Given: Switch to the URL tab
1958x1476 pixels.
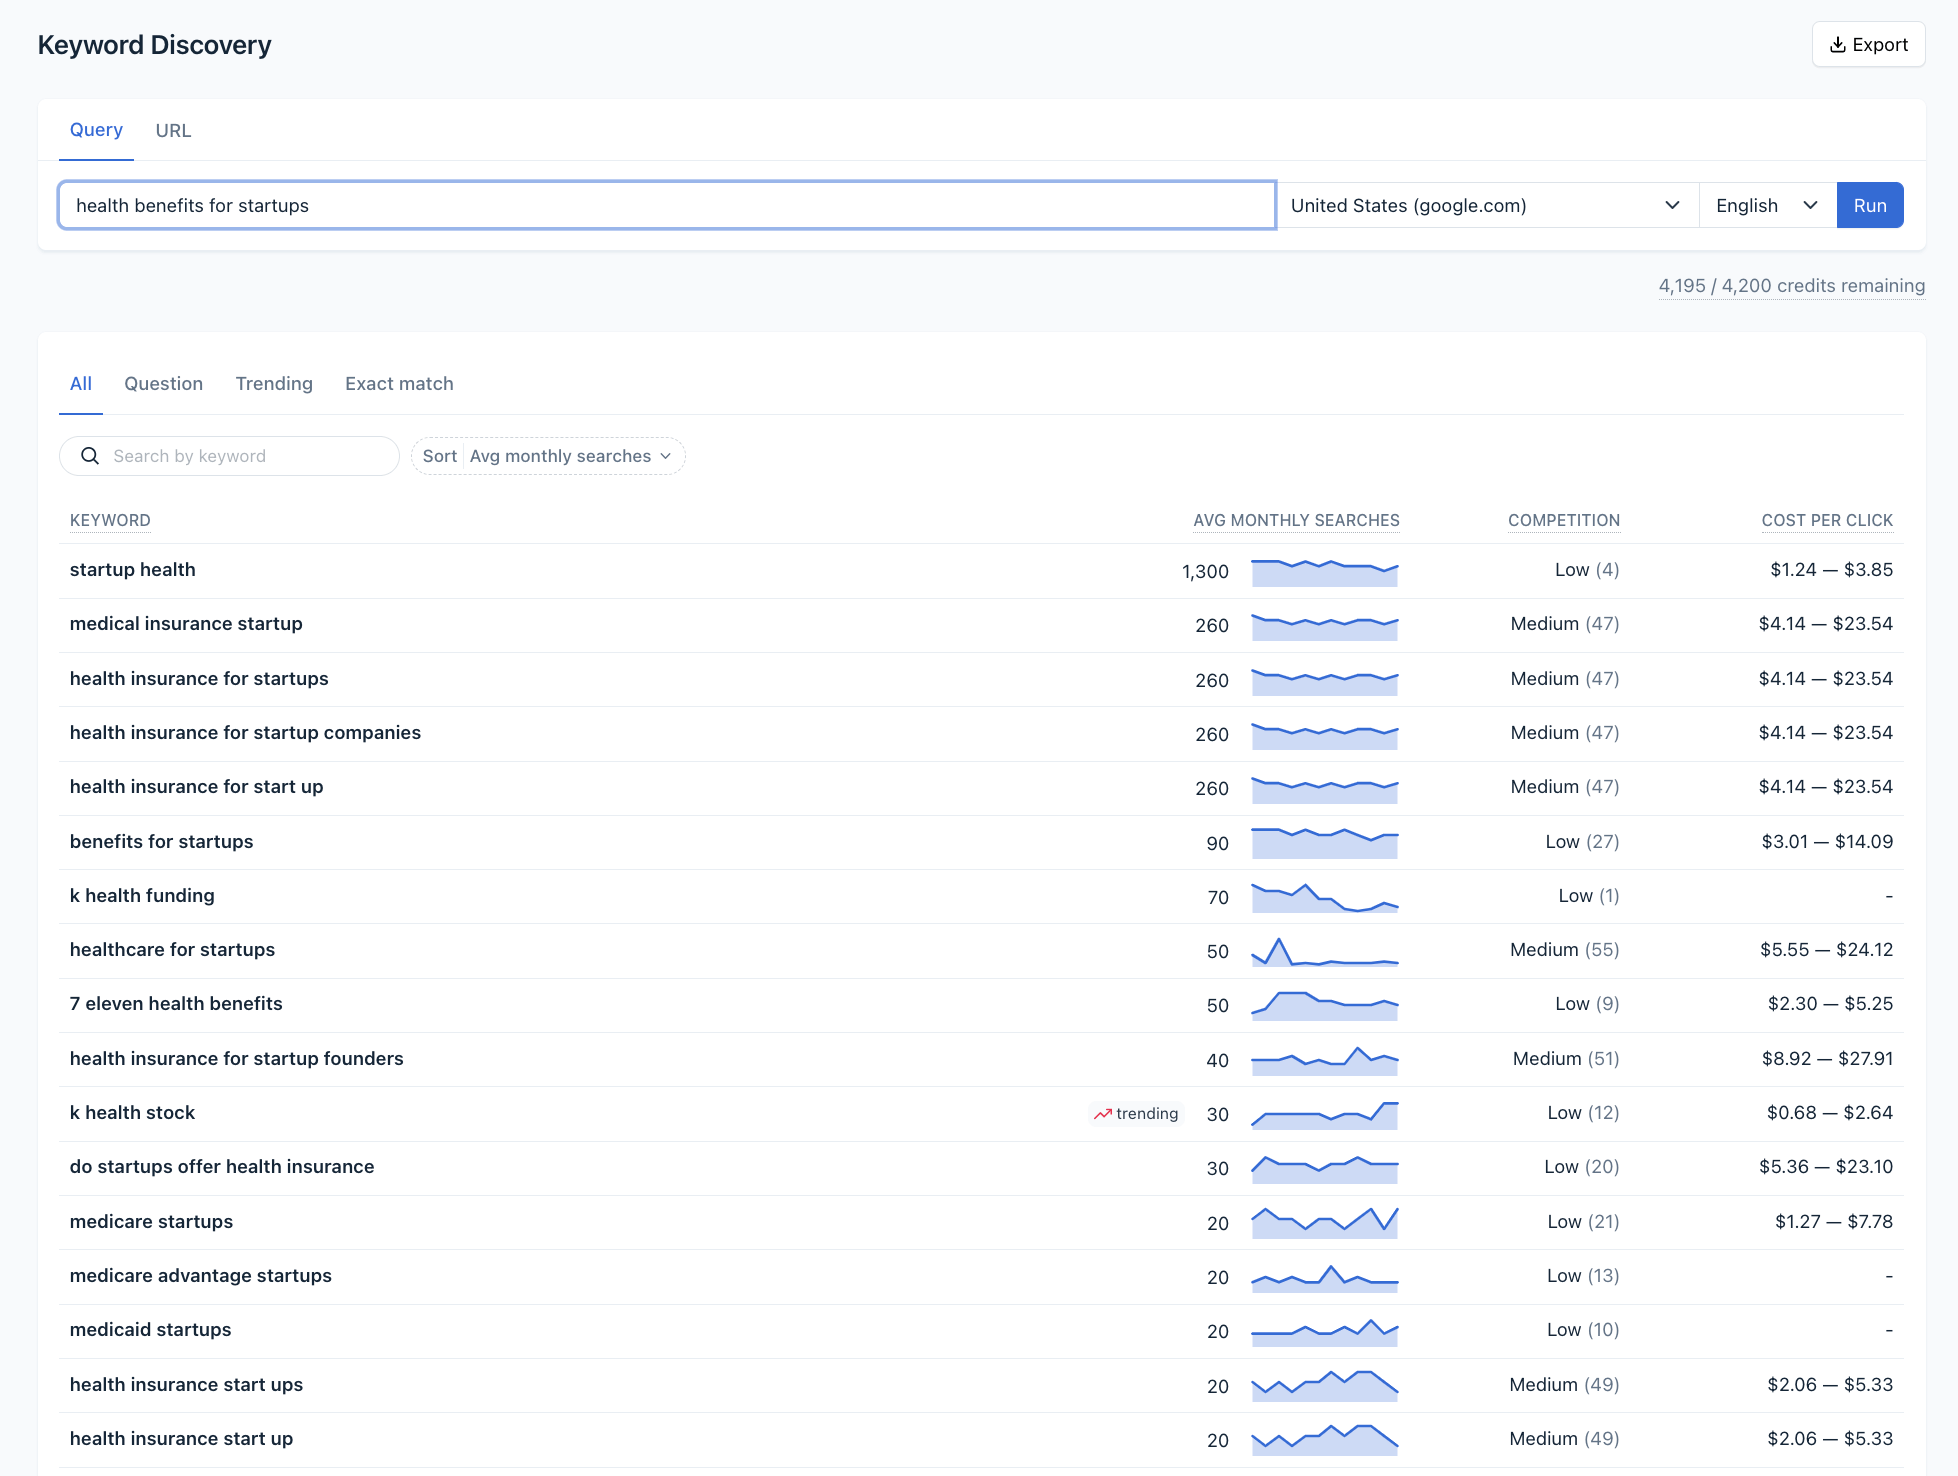Looking at the screenshot, I should [x=173, y=130].
